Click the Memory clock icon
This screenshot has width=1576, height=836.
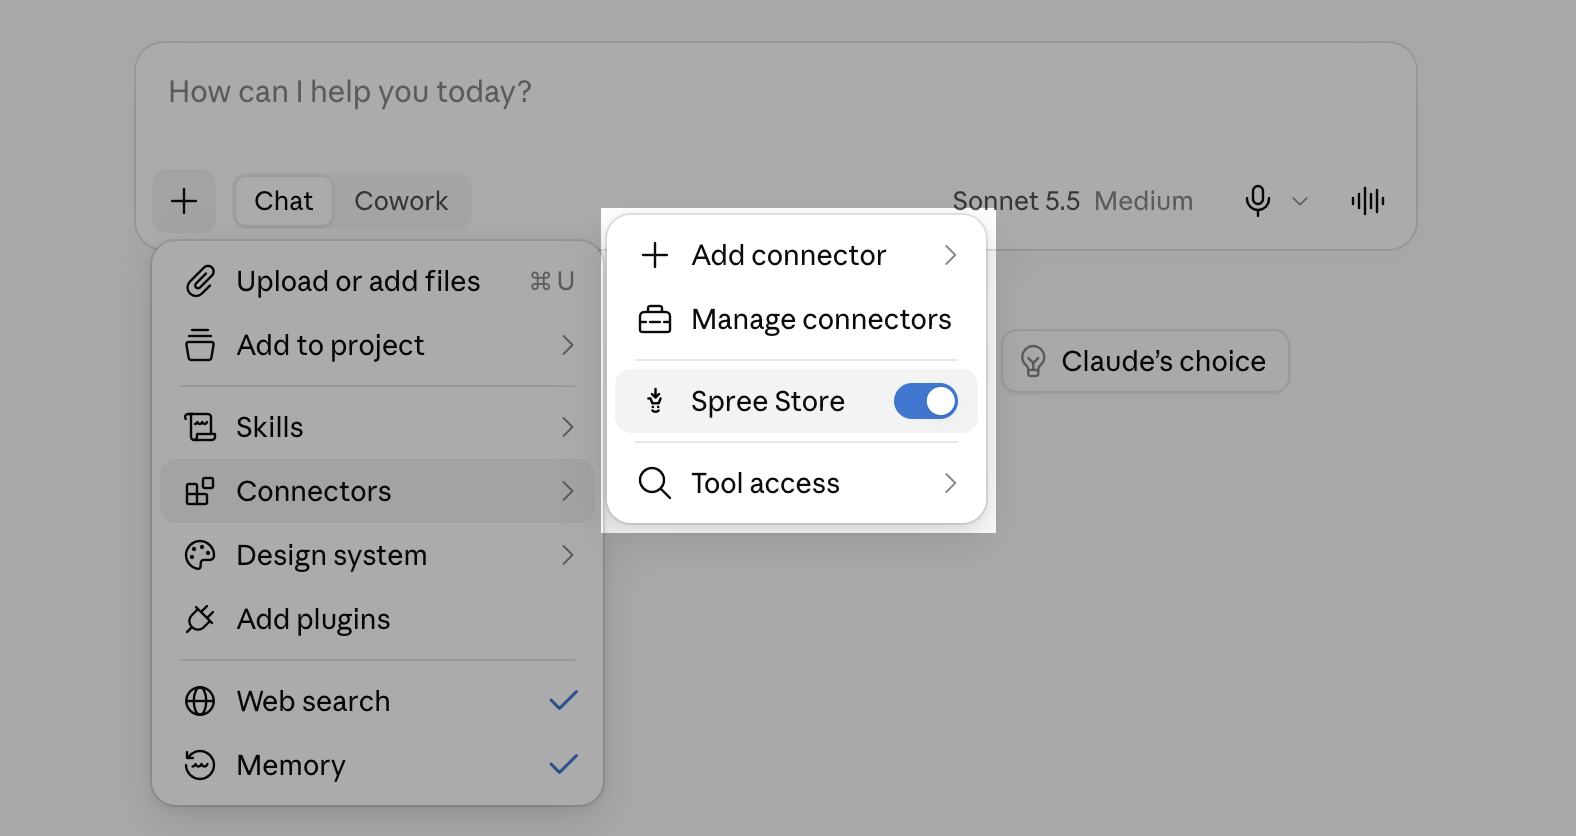pyautogui.click(x=200, y=765)
